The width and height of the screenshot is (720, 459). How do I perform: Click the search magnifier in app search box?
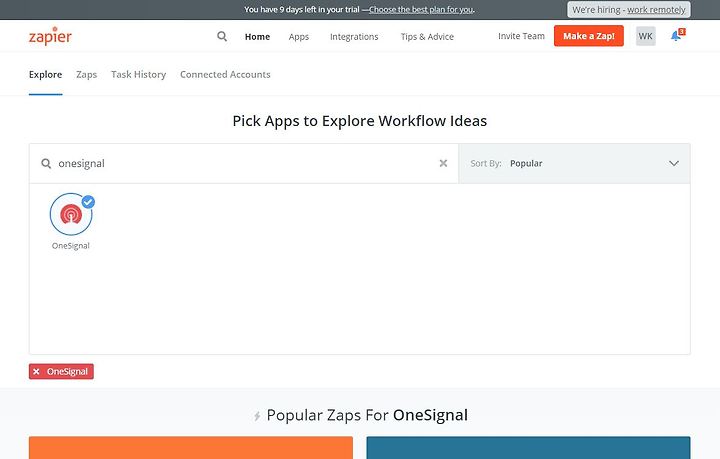pyautogui.click(x=46, y=163)
